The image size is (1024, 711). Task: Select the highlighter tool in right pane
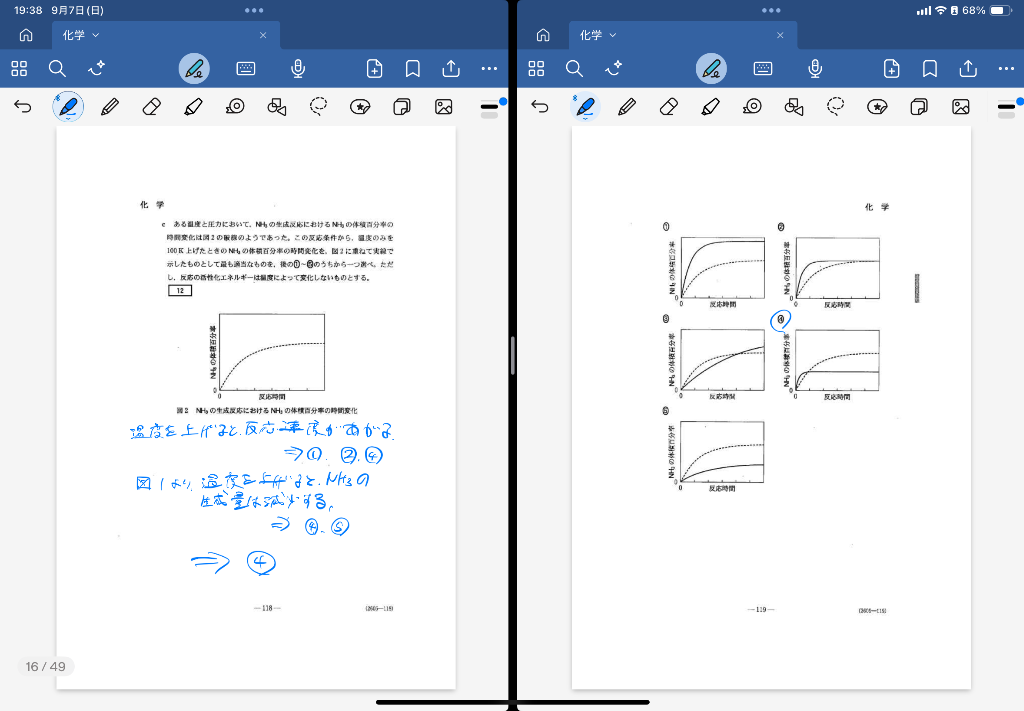point(711,107)
